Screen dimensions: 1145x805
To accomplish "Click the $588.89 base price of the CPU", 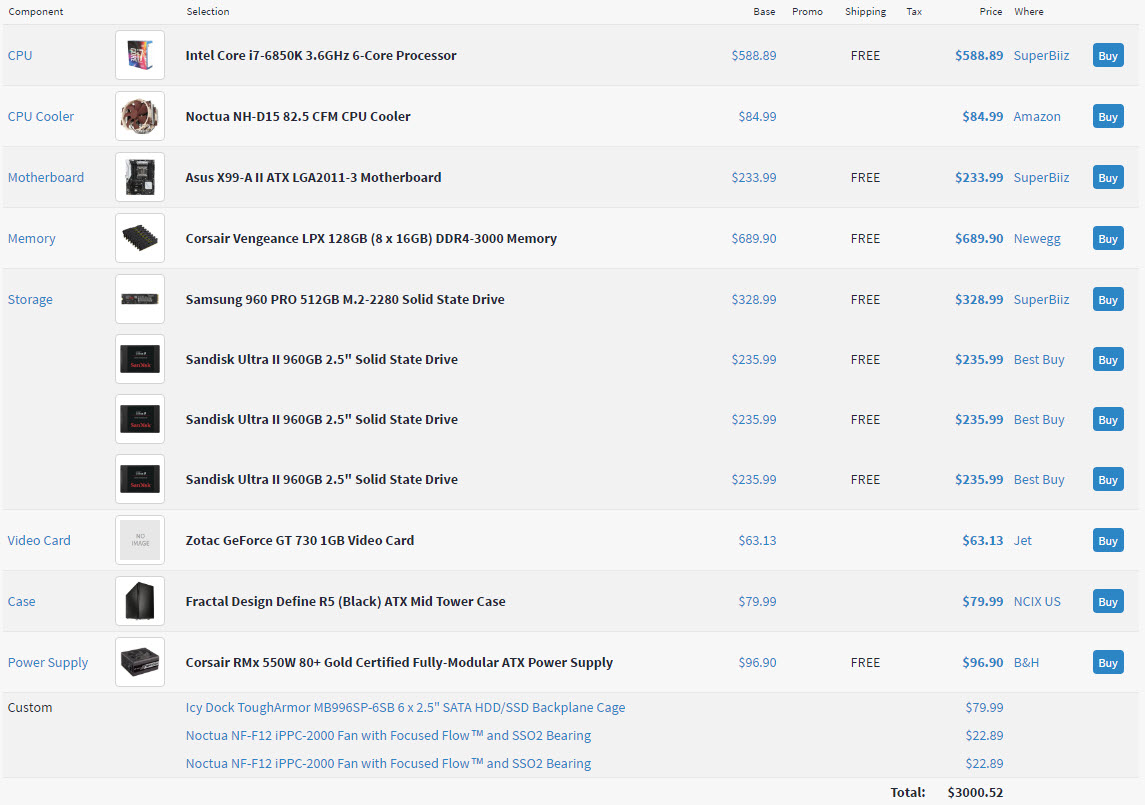I will (753, 56).
